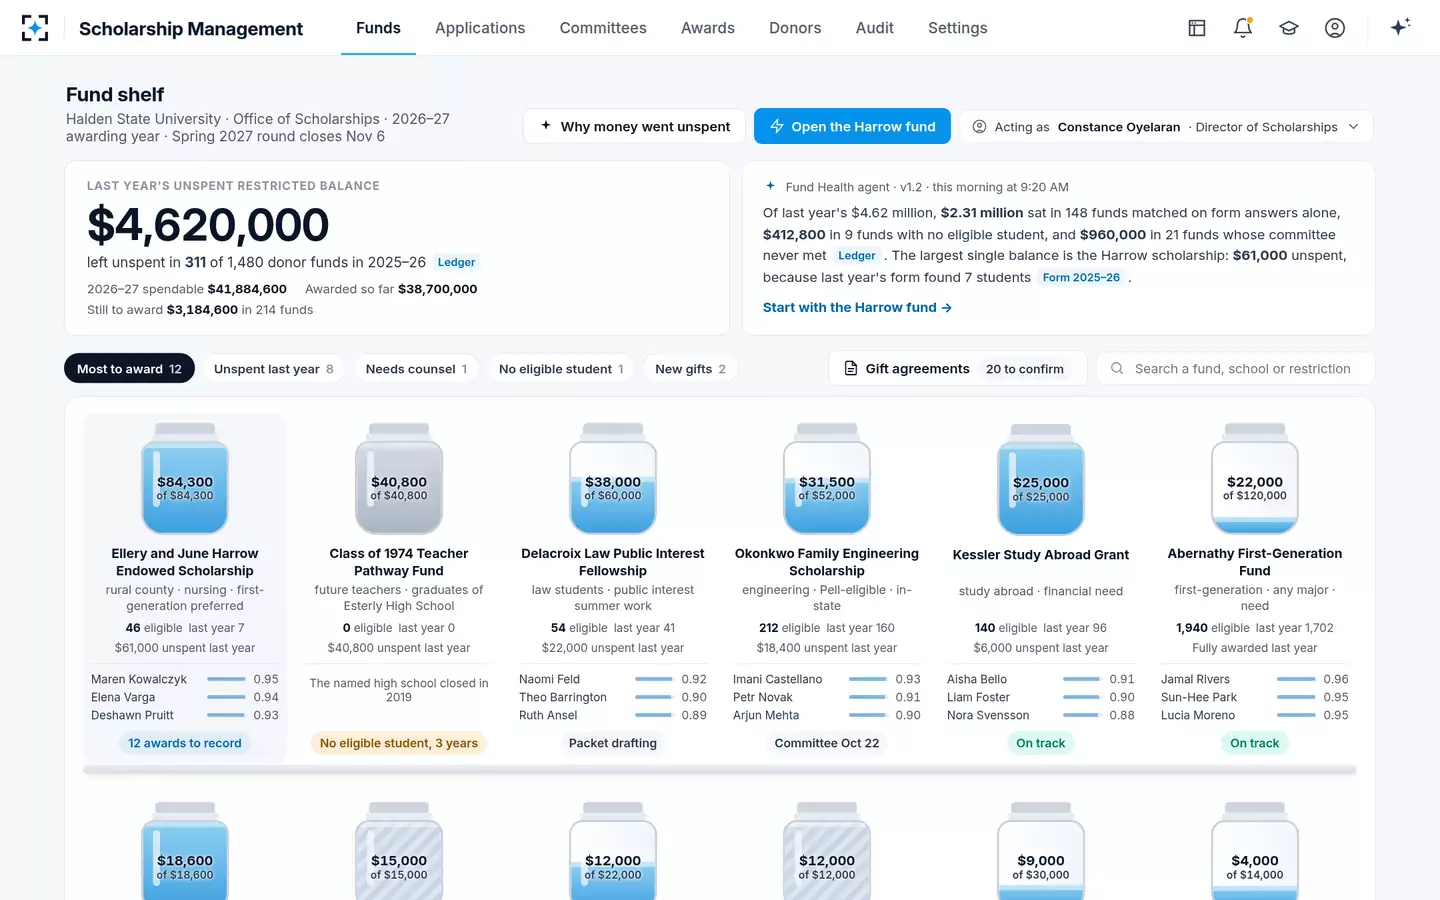Open the user profile icon

point(1335,28)
